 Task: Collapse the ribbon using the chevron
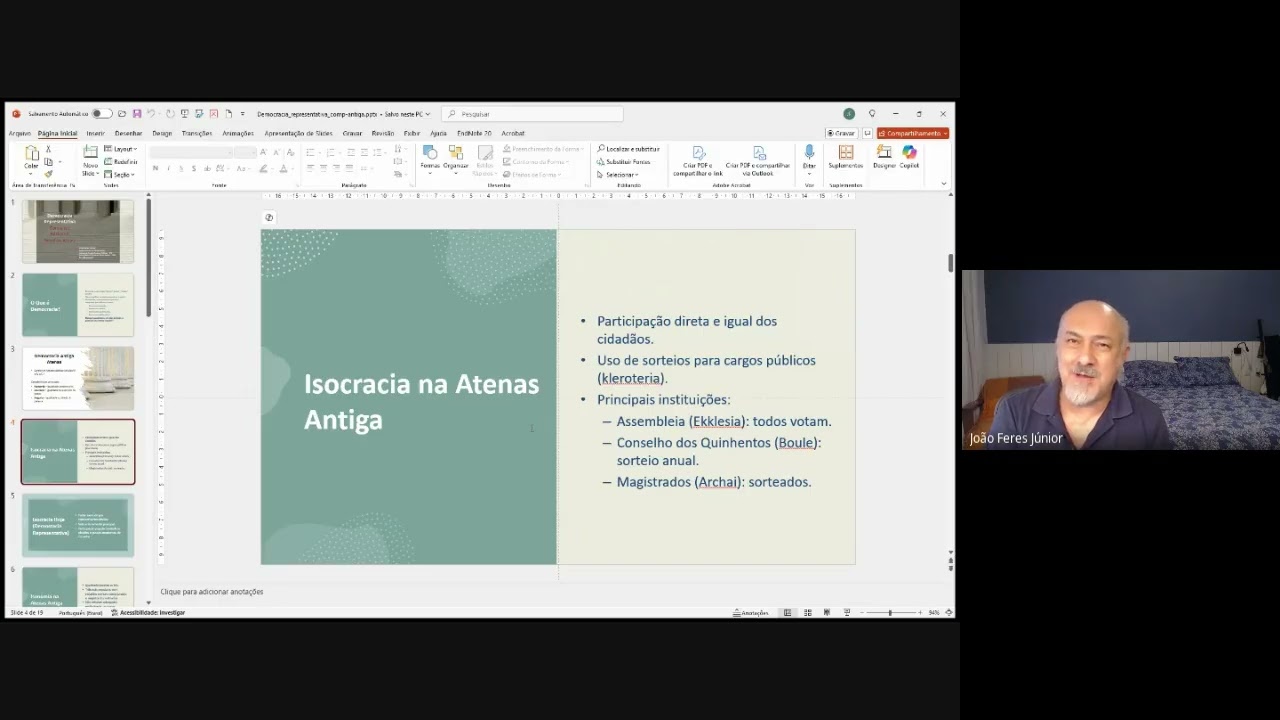pyautogui.click(x=943, y=184)
